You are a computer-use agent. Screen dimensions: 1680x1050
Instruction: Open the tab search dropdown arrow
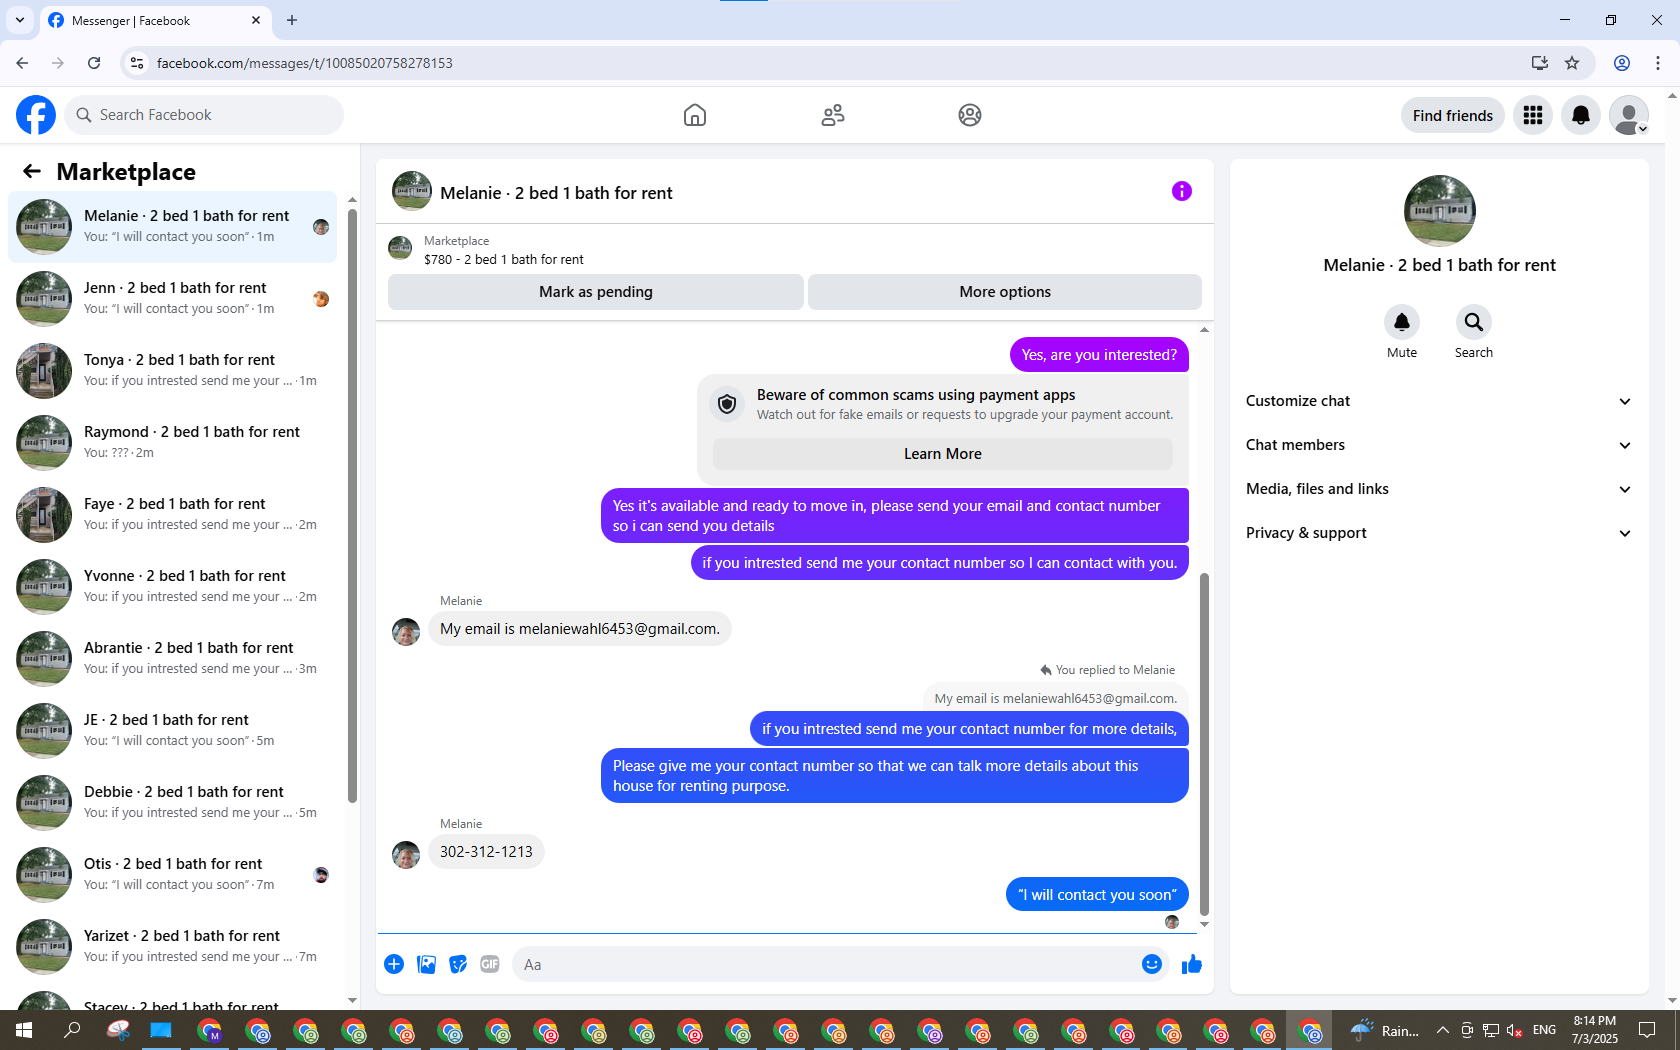click(x=20, y=20)
